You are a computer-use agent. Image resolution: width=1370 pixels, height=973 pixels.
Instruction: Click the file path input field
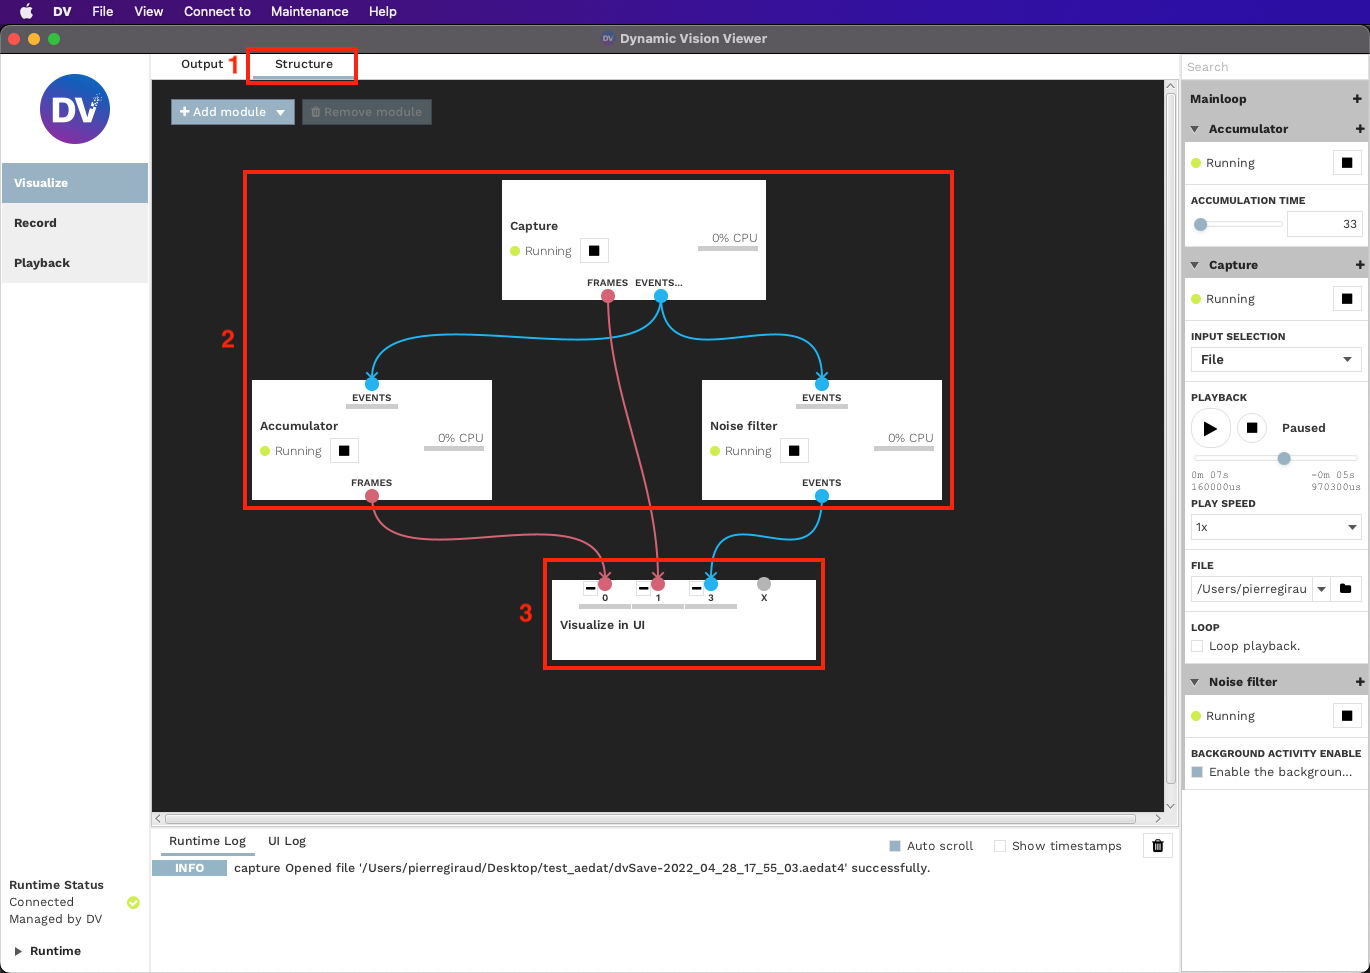tap(1251, 589)
